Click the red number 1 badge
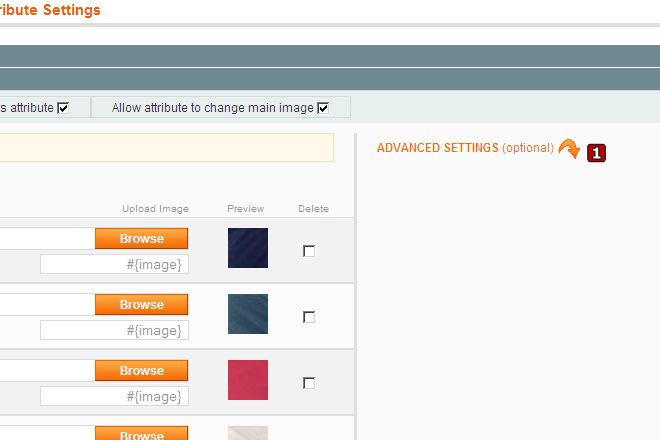Image resolution: width=660 pixels, height=440 pixels. [x=596, y=153]
